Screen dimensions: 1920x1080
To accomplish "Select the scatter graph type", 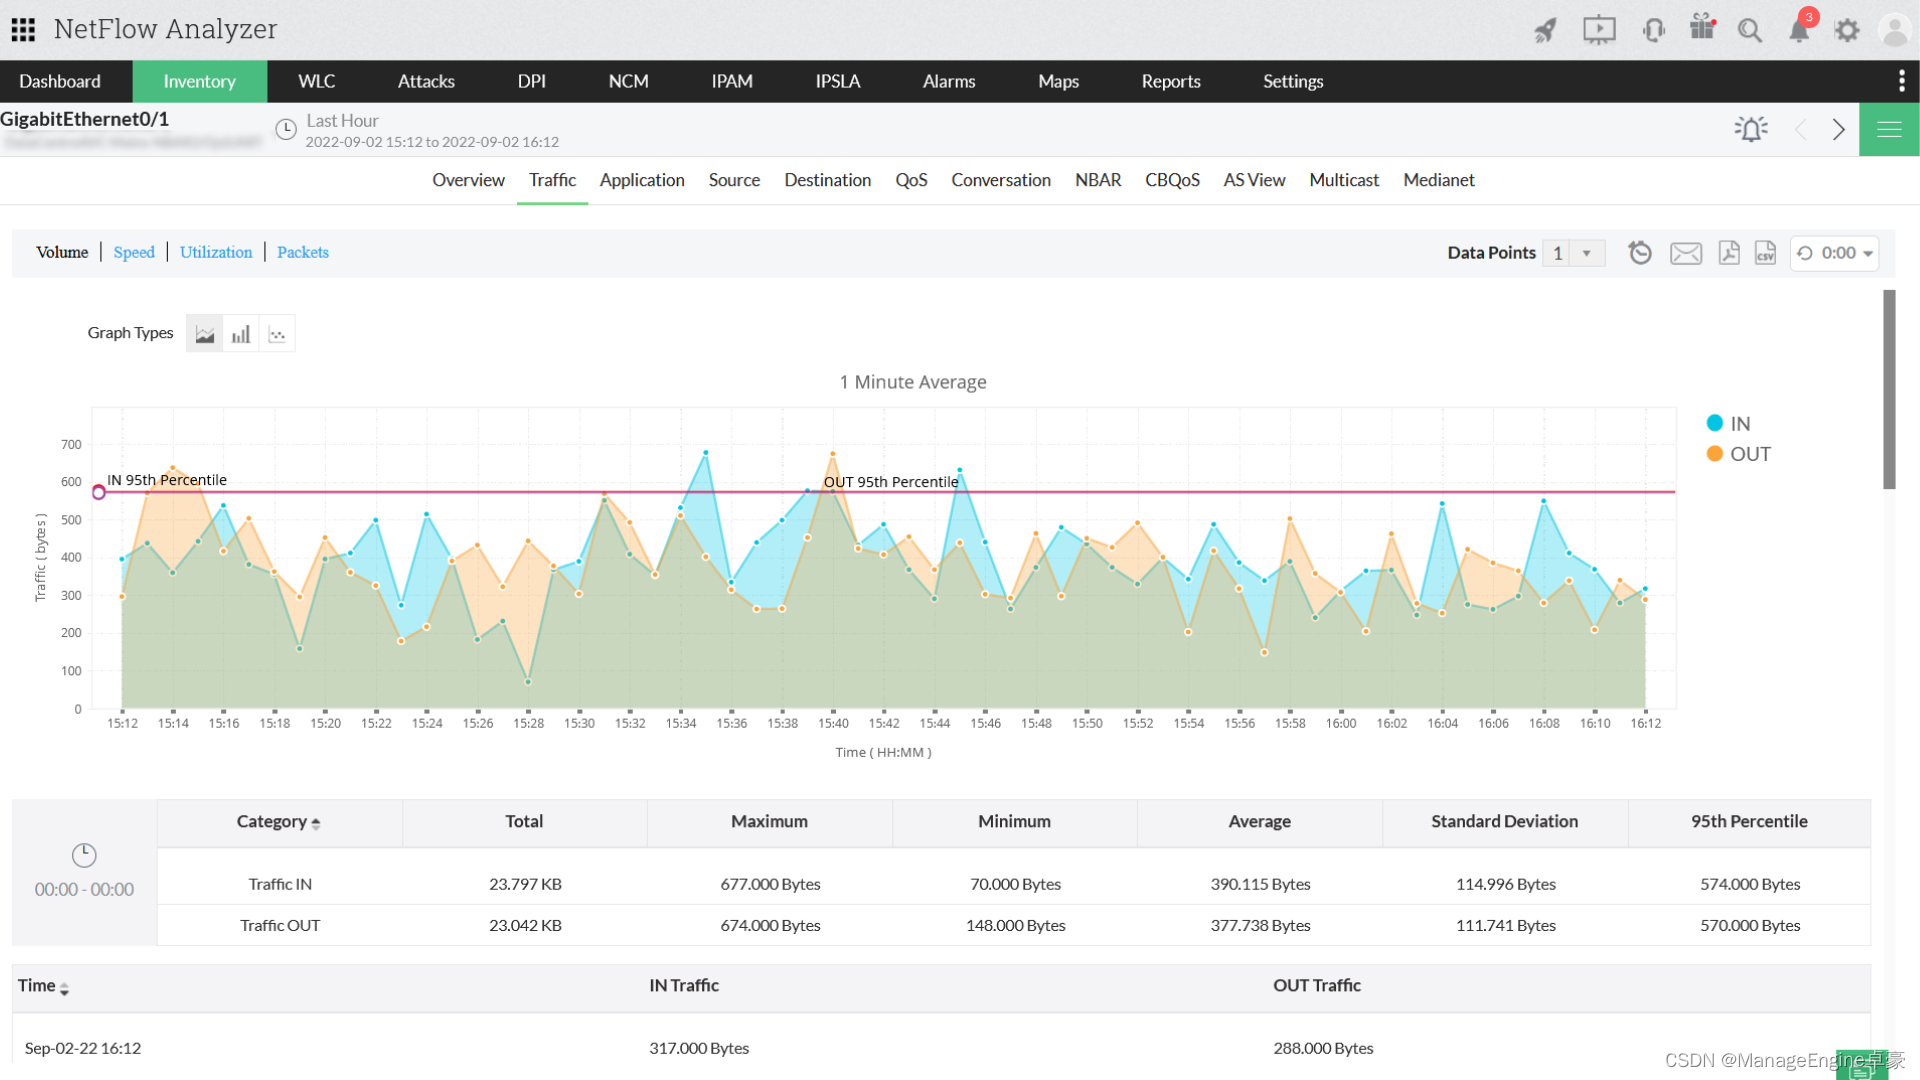I will [277, 334].
